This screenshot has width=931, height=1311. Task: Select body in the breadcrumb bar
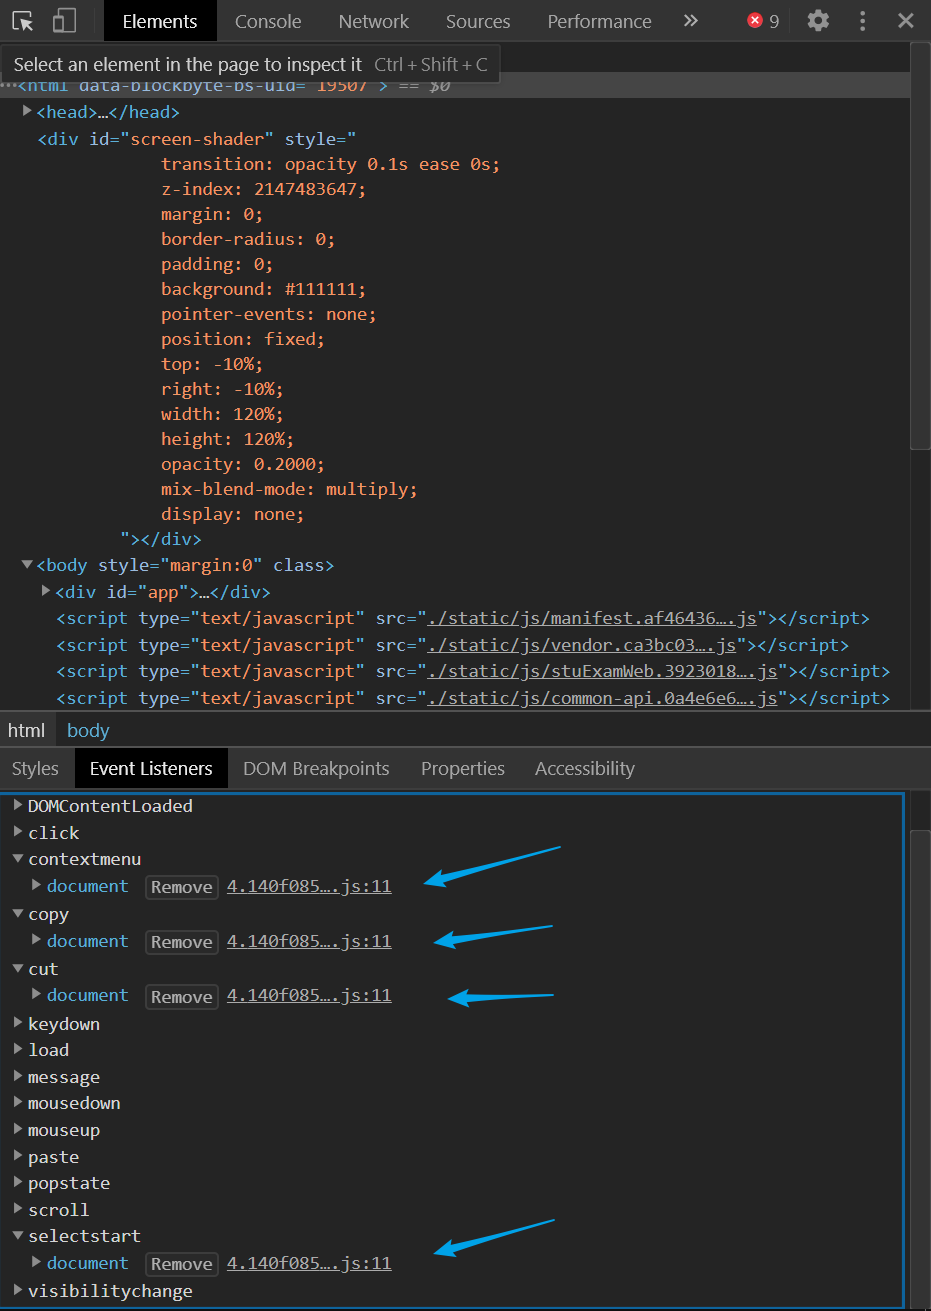(88, 730)
